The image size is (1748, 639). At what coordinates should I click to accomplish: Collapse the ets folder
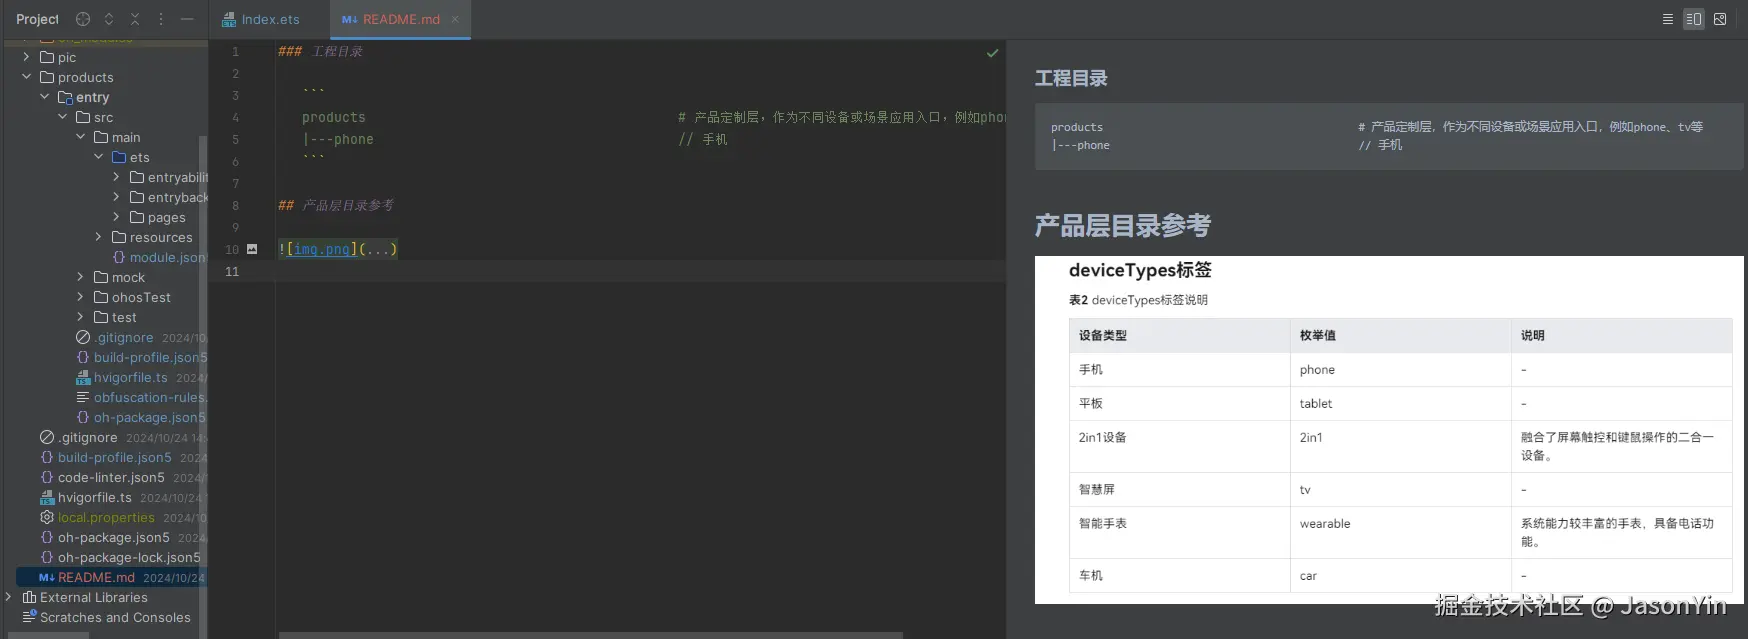tap(98, 157)
